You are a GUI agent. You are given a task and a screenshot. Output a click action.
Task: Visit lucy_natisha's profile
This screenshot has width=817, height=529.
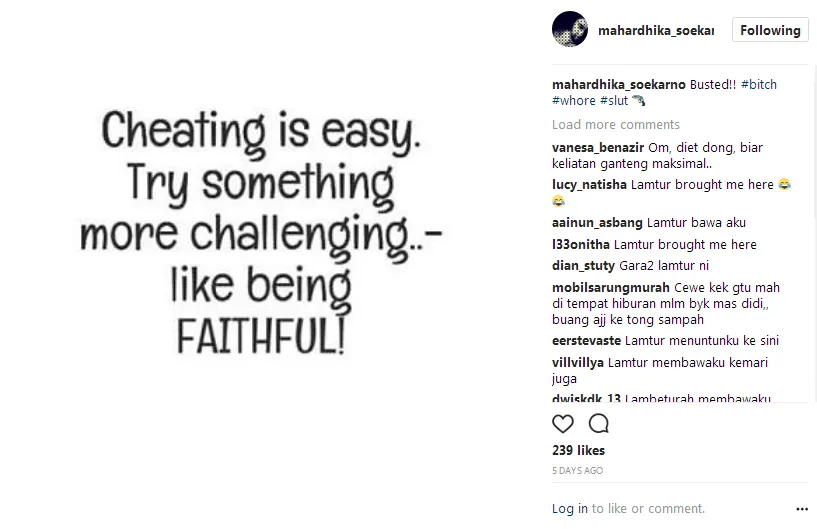click(x=590, y=185)
